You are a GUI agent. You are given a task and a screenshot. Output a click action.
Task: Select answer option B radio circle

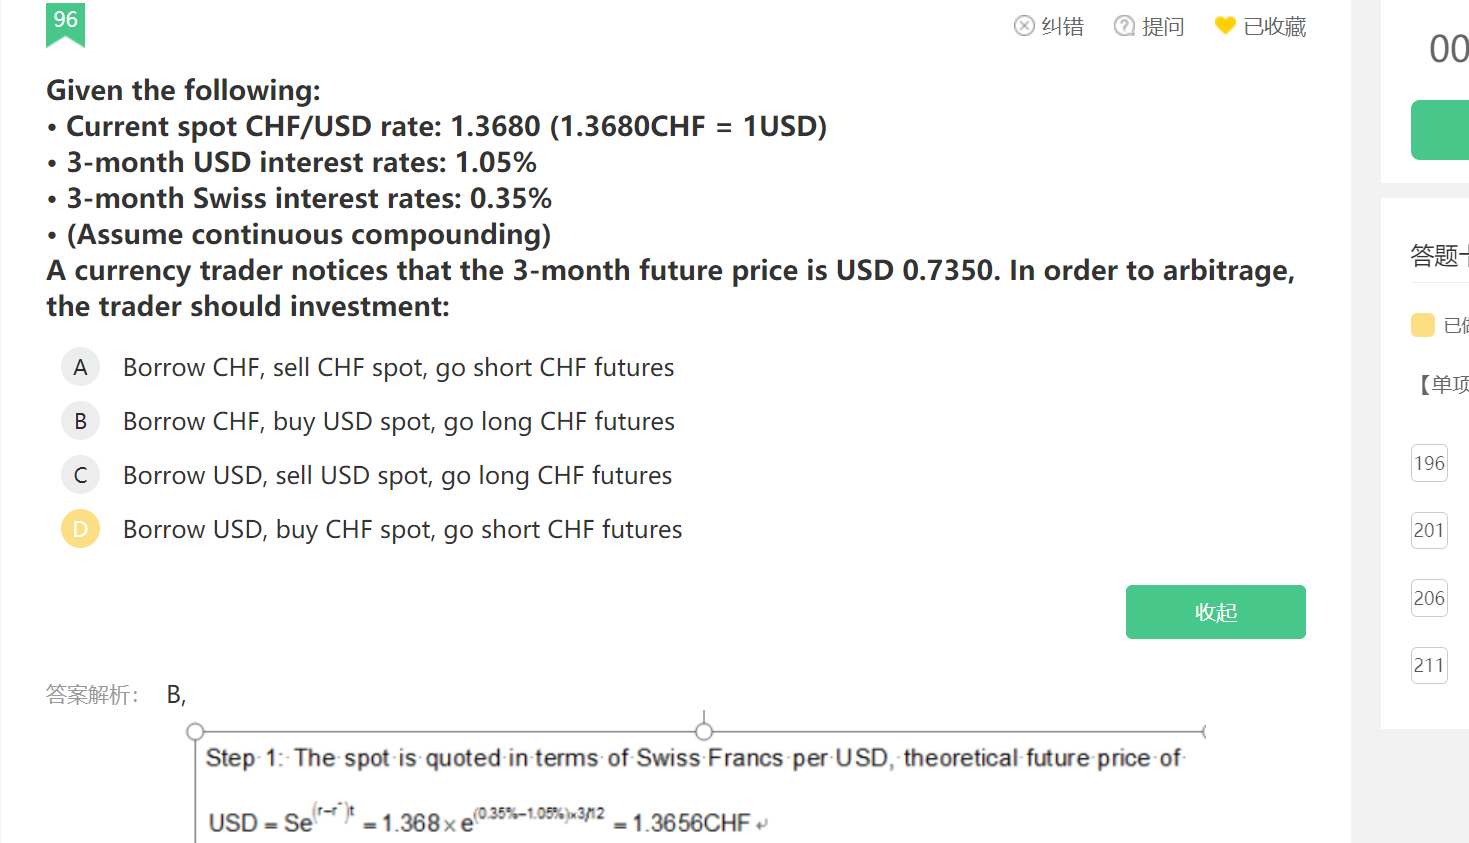click(x=81, y=421)
